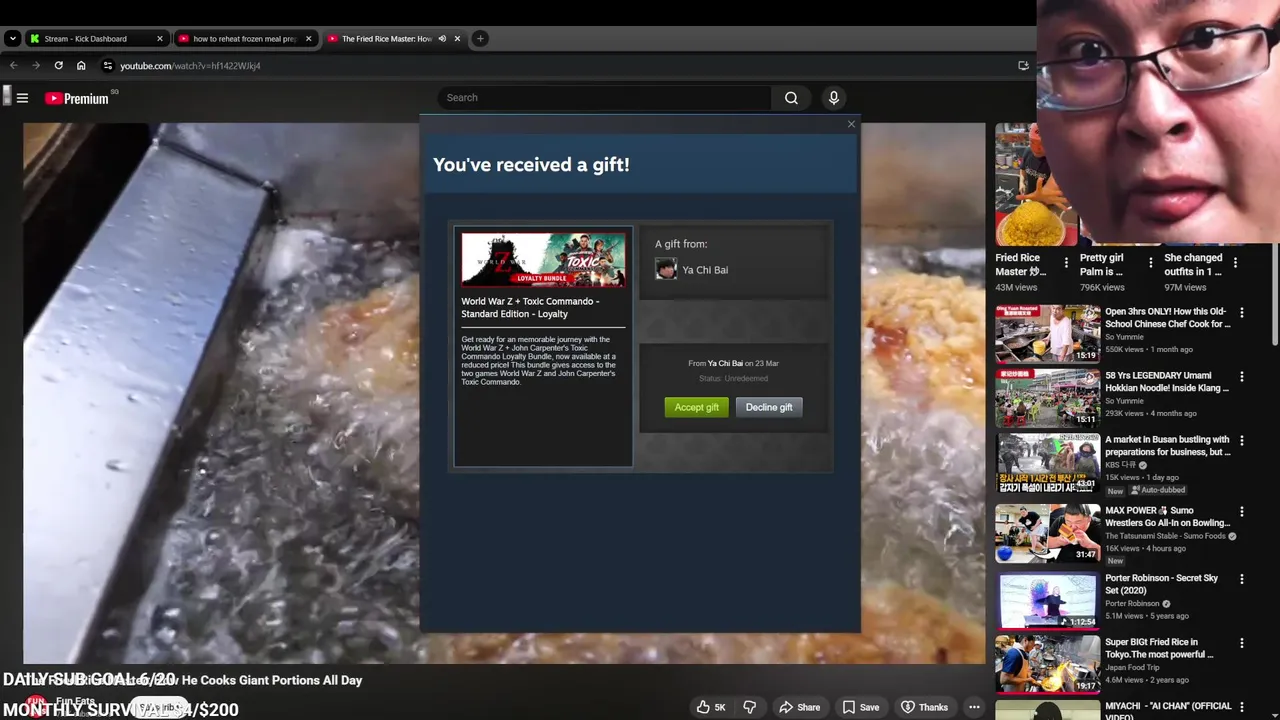The width and height of the screenshot is (1280, 720).
Task: Open more actions ellipsis under video
Action: [974, 707]
